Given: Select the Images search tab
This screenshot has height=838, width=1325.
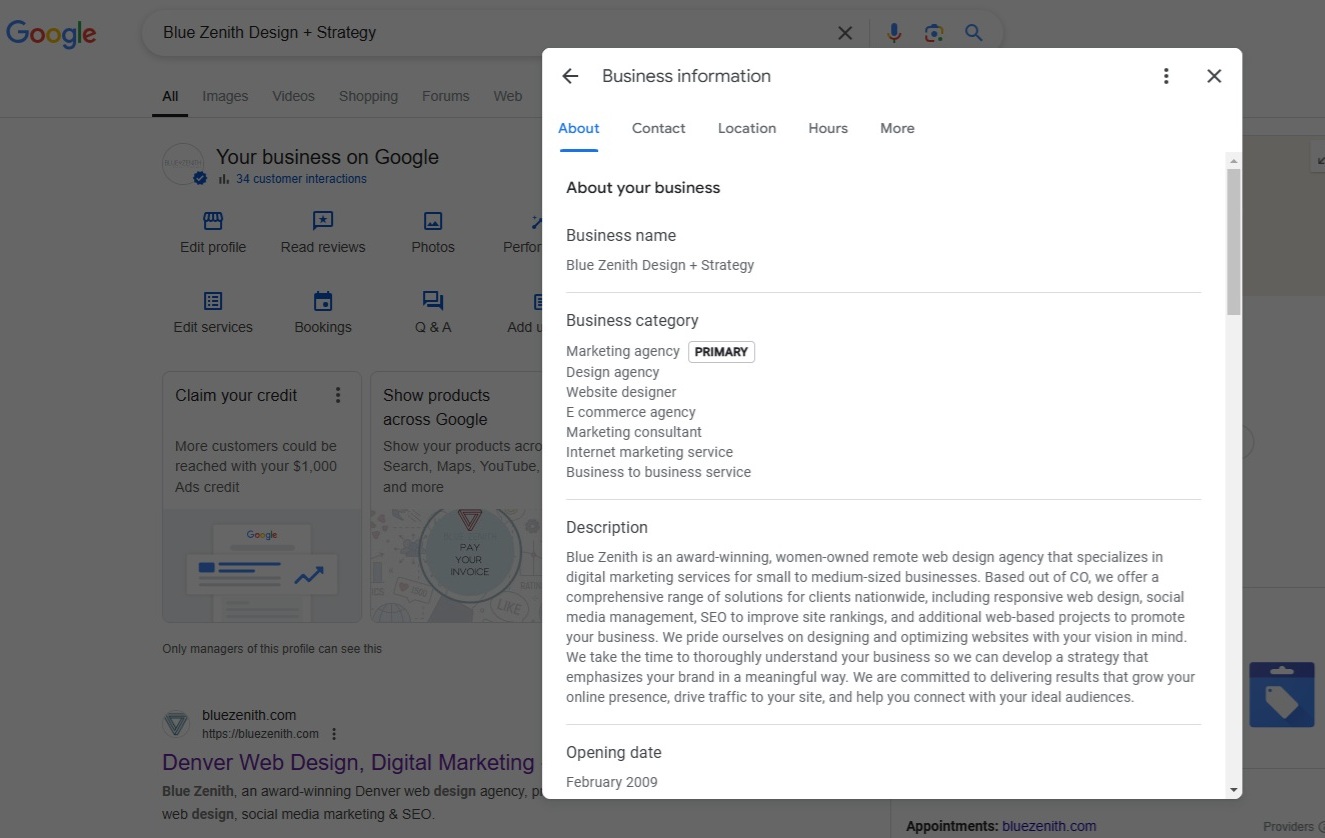Looking at the screenshot, I should pos(225,97).
